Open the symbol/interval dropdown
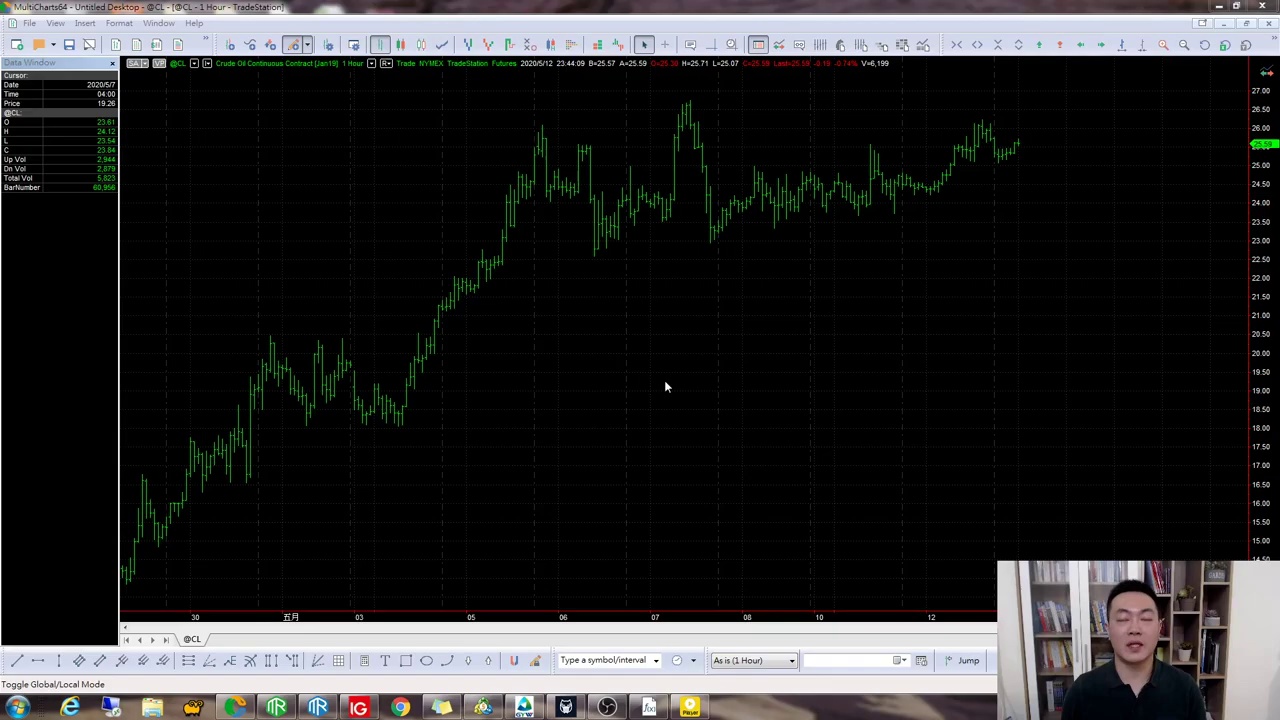Viewport: 1280px width, 720px height. coord(656,661)
